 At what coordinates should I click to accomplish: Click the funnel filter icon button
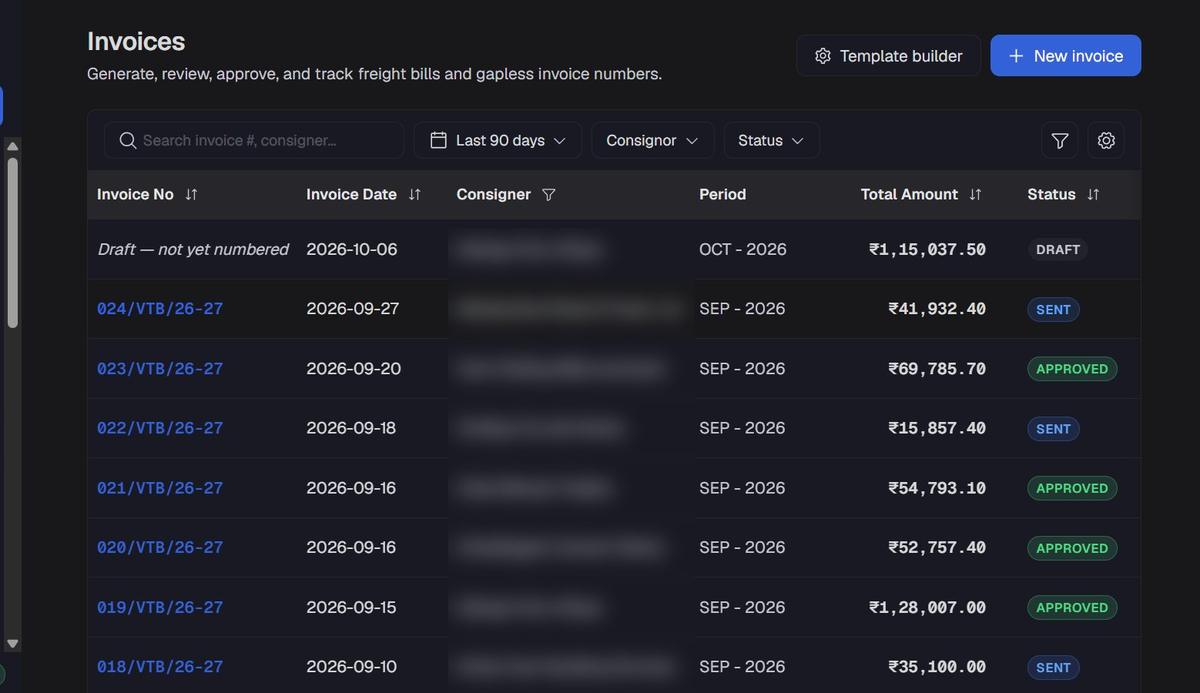(1060, 141)
